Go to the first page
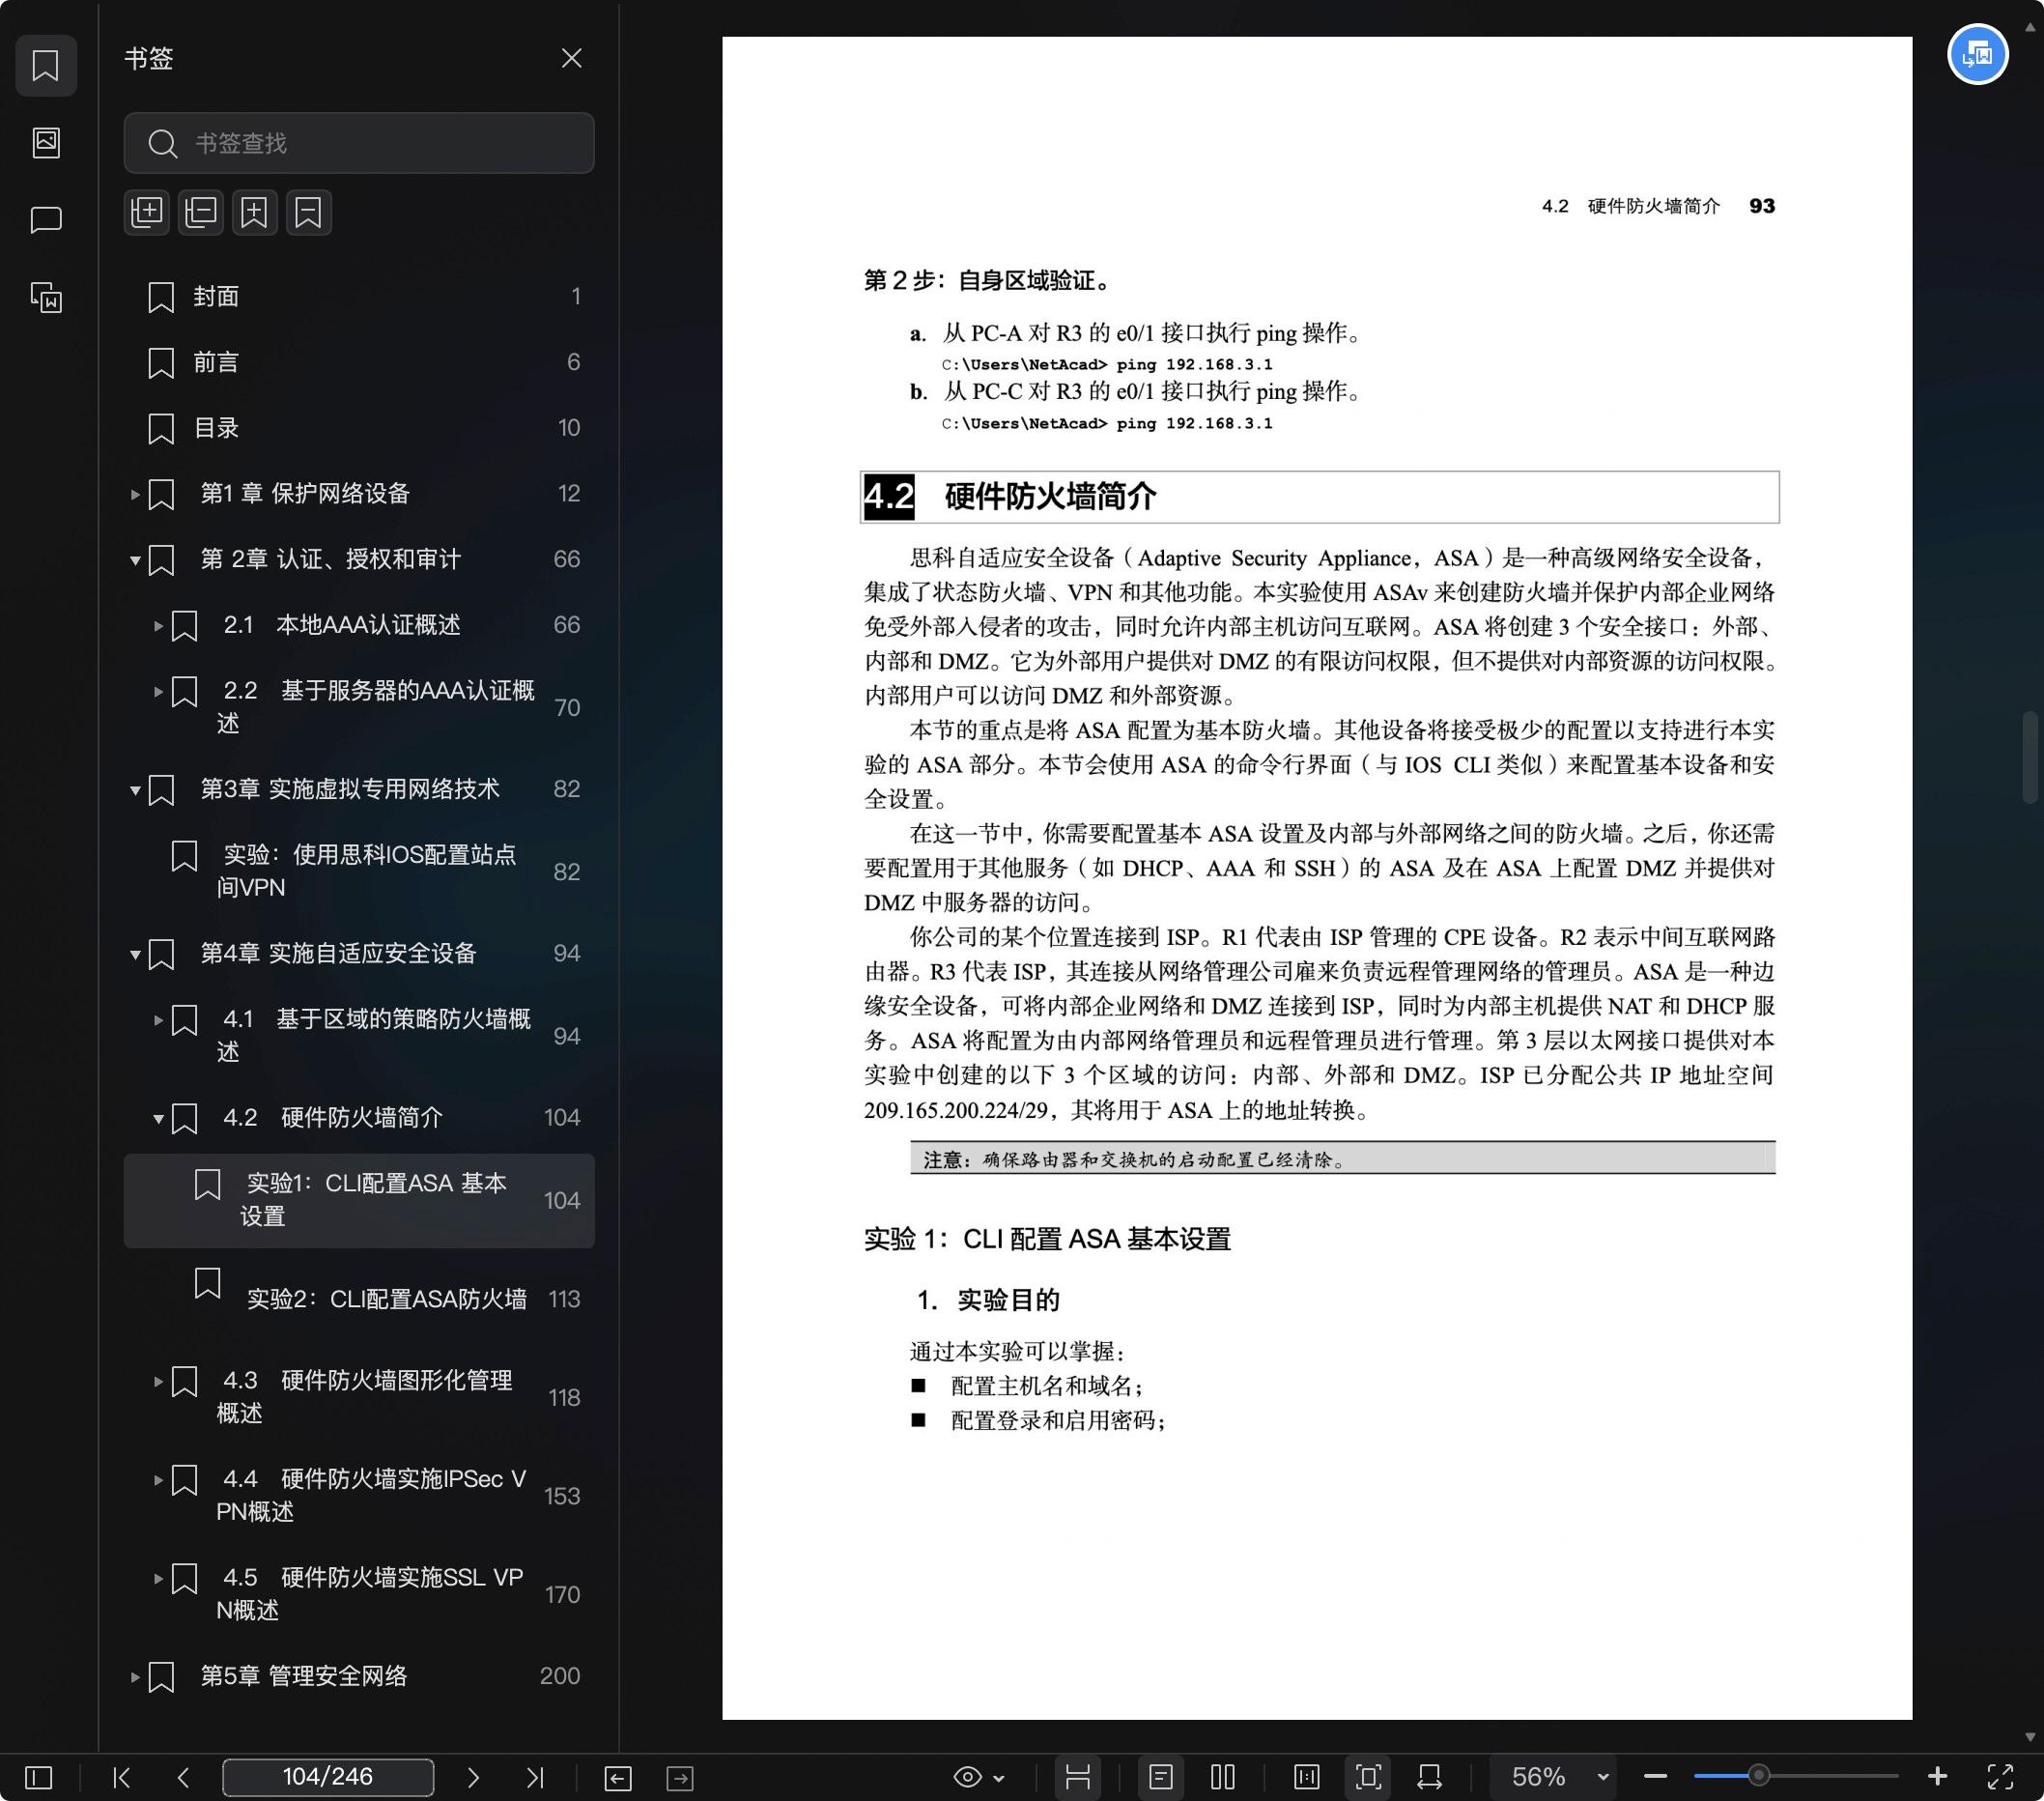The width and height of the screenshot is (2044, 1801). pos(122,1777)
